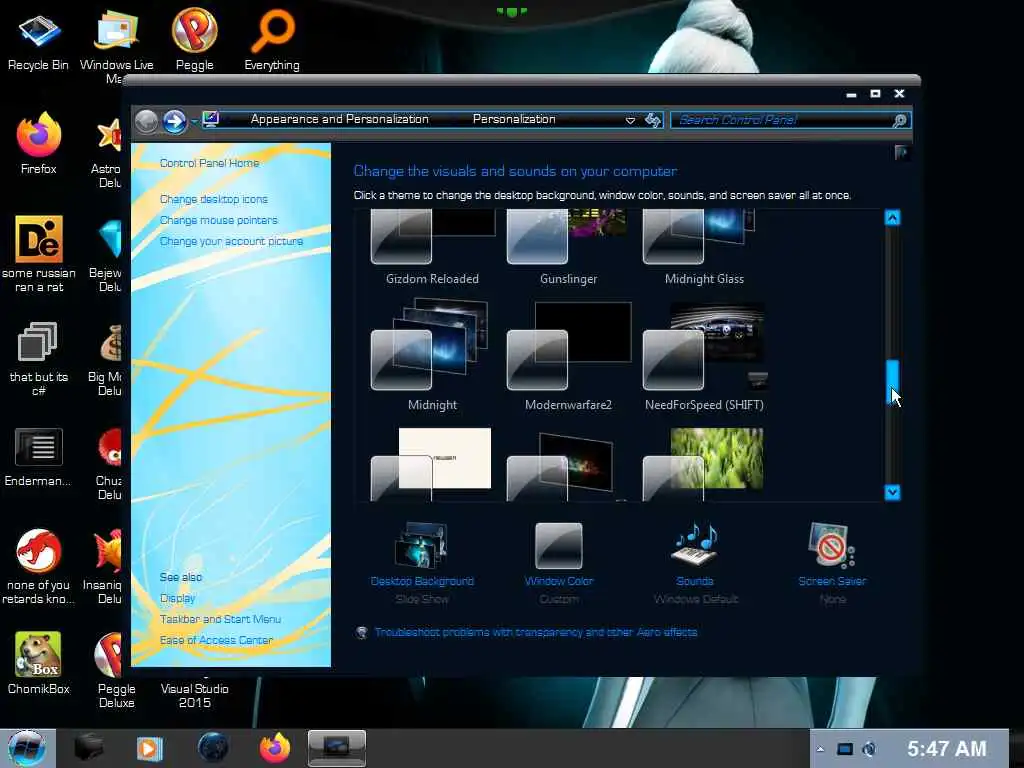This screenshot has height=768, width=1024.
Task: Open the Firefox taskbar icon
Action: coord(275,748)
